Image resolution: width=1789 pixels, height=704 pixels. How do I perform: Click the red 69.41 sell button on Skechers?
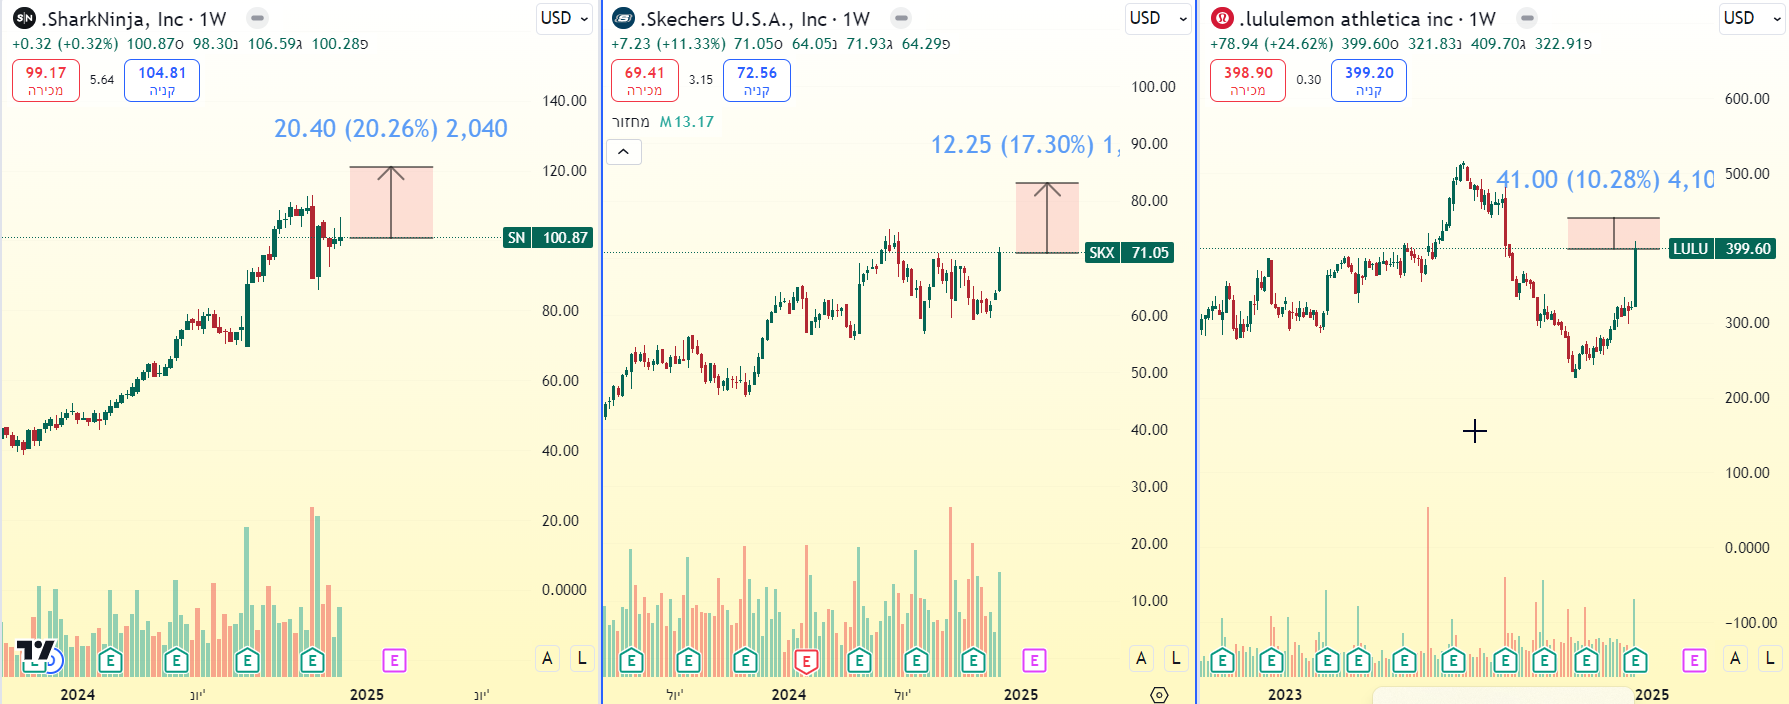pyautogui.click(x=644, y=80)
